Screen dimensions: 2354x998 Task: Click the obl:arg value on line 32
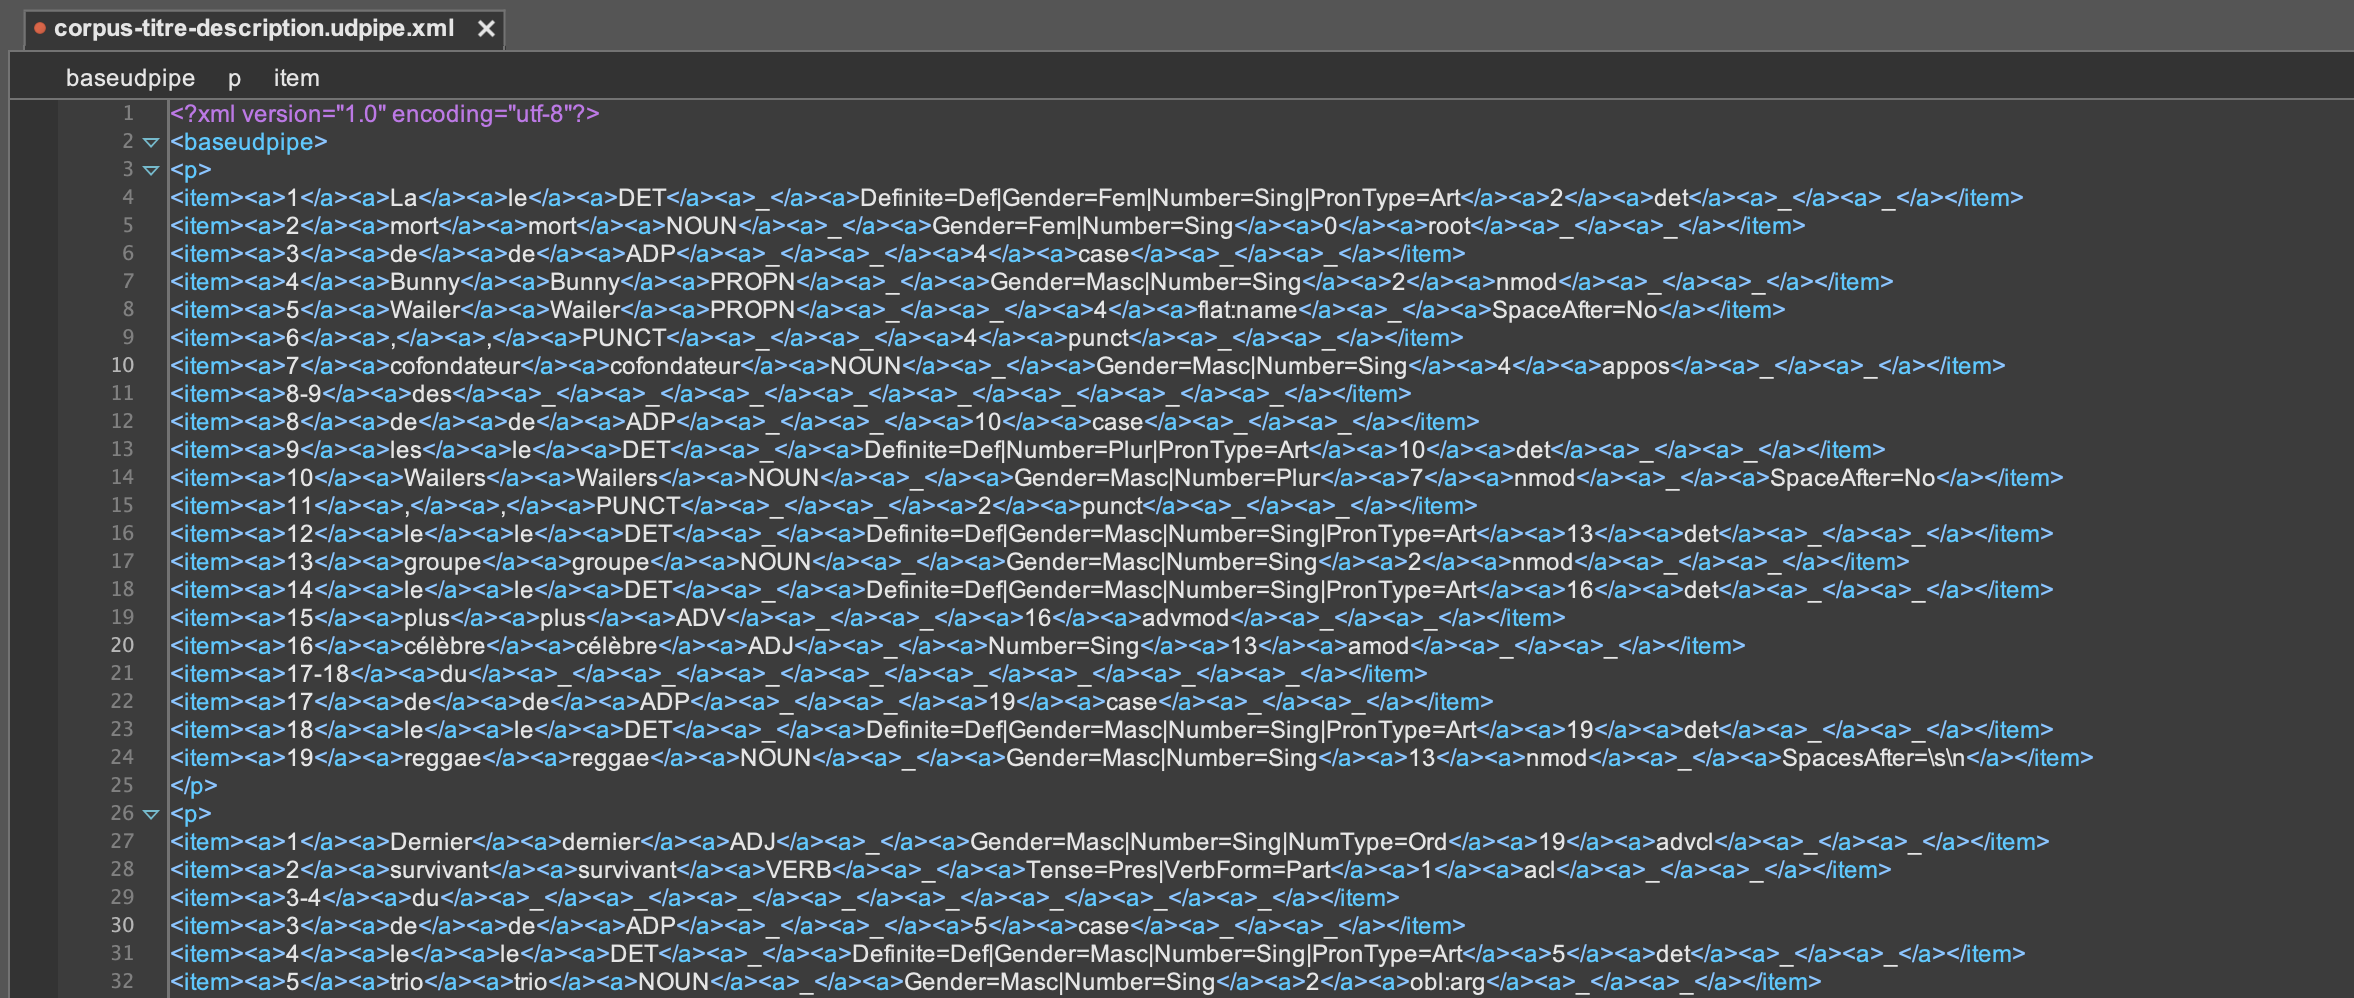(x=1446, y=982)
